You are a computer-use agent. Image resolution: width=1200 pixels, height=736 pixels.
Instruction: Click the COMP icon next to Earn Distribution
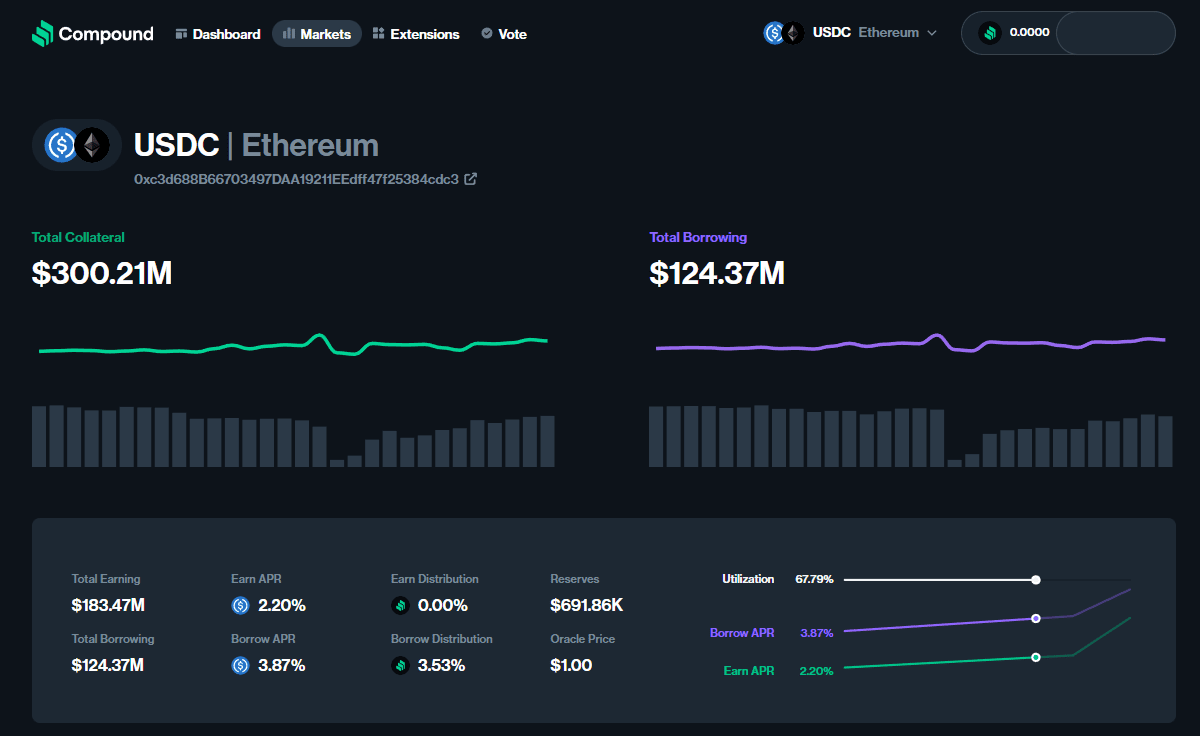[x=399, y=605]
